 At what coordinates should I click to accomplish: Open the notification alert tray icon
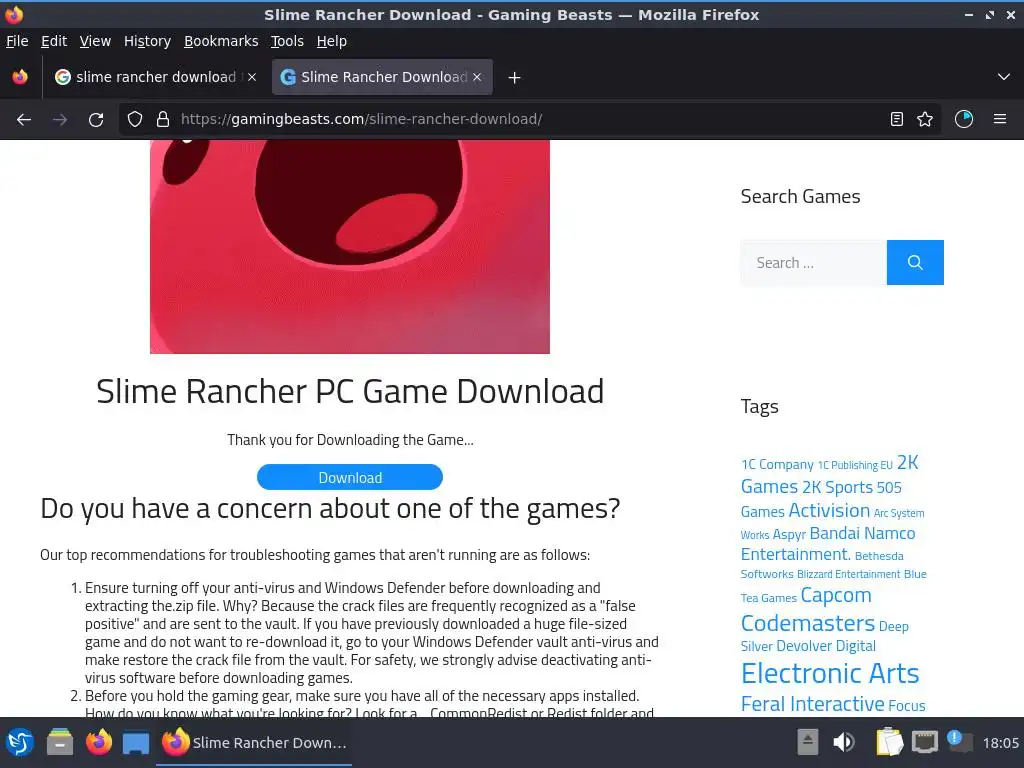point(959,742)
